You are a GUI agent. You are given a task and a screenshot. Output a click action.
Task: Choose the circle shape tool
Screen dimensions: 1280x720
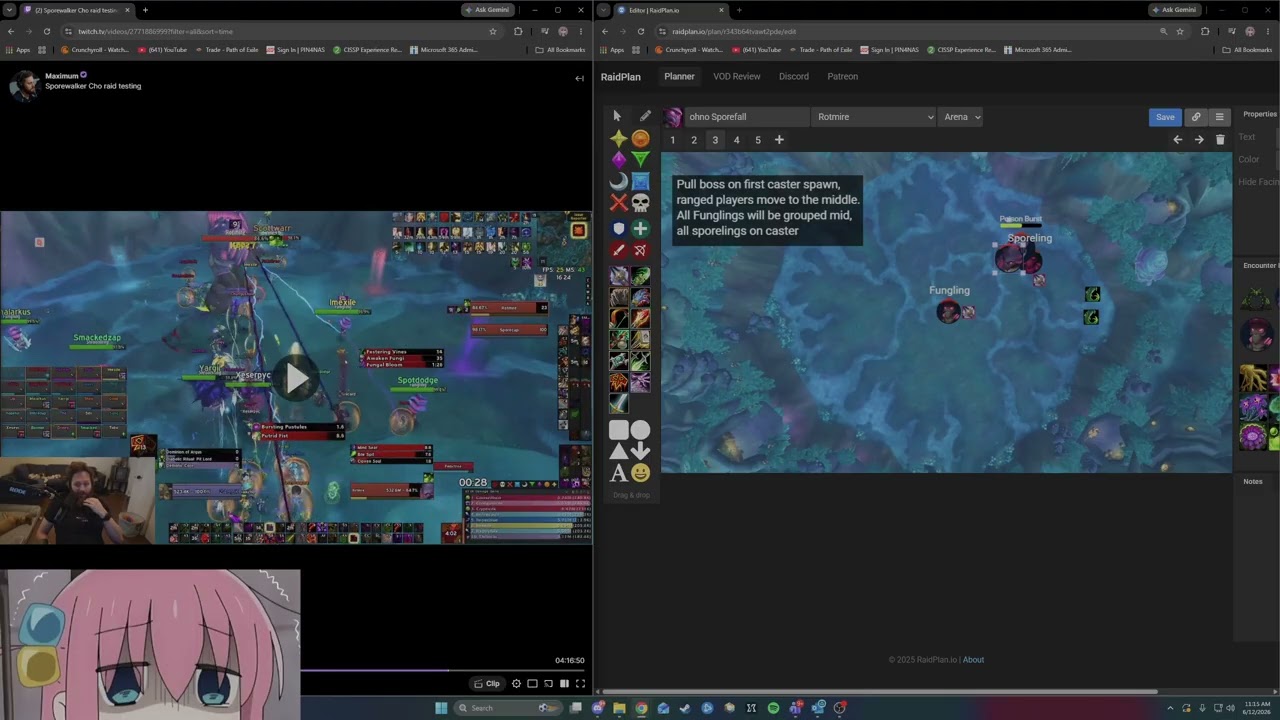point(641,430)
